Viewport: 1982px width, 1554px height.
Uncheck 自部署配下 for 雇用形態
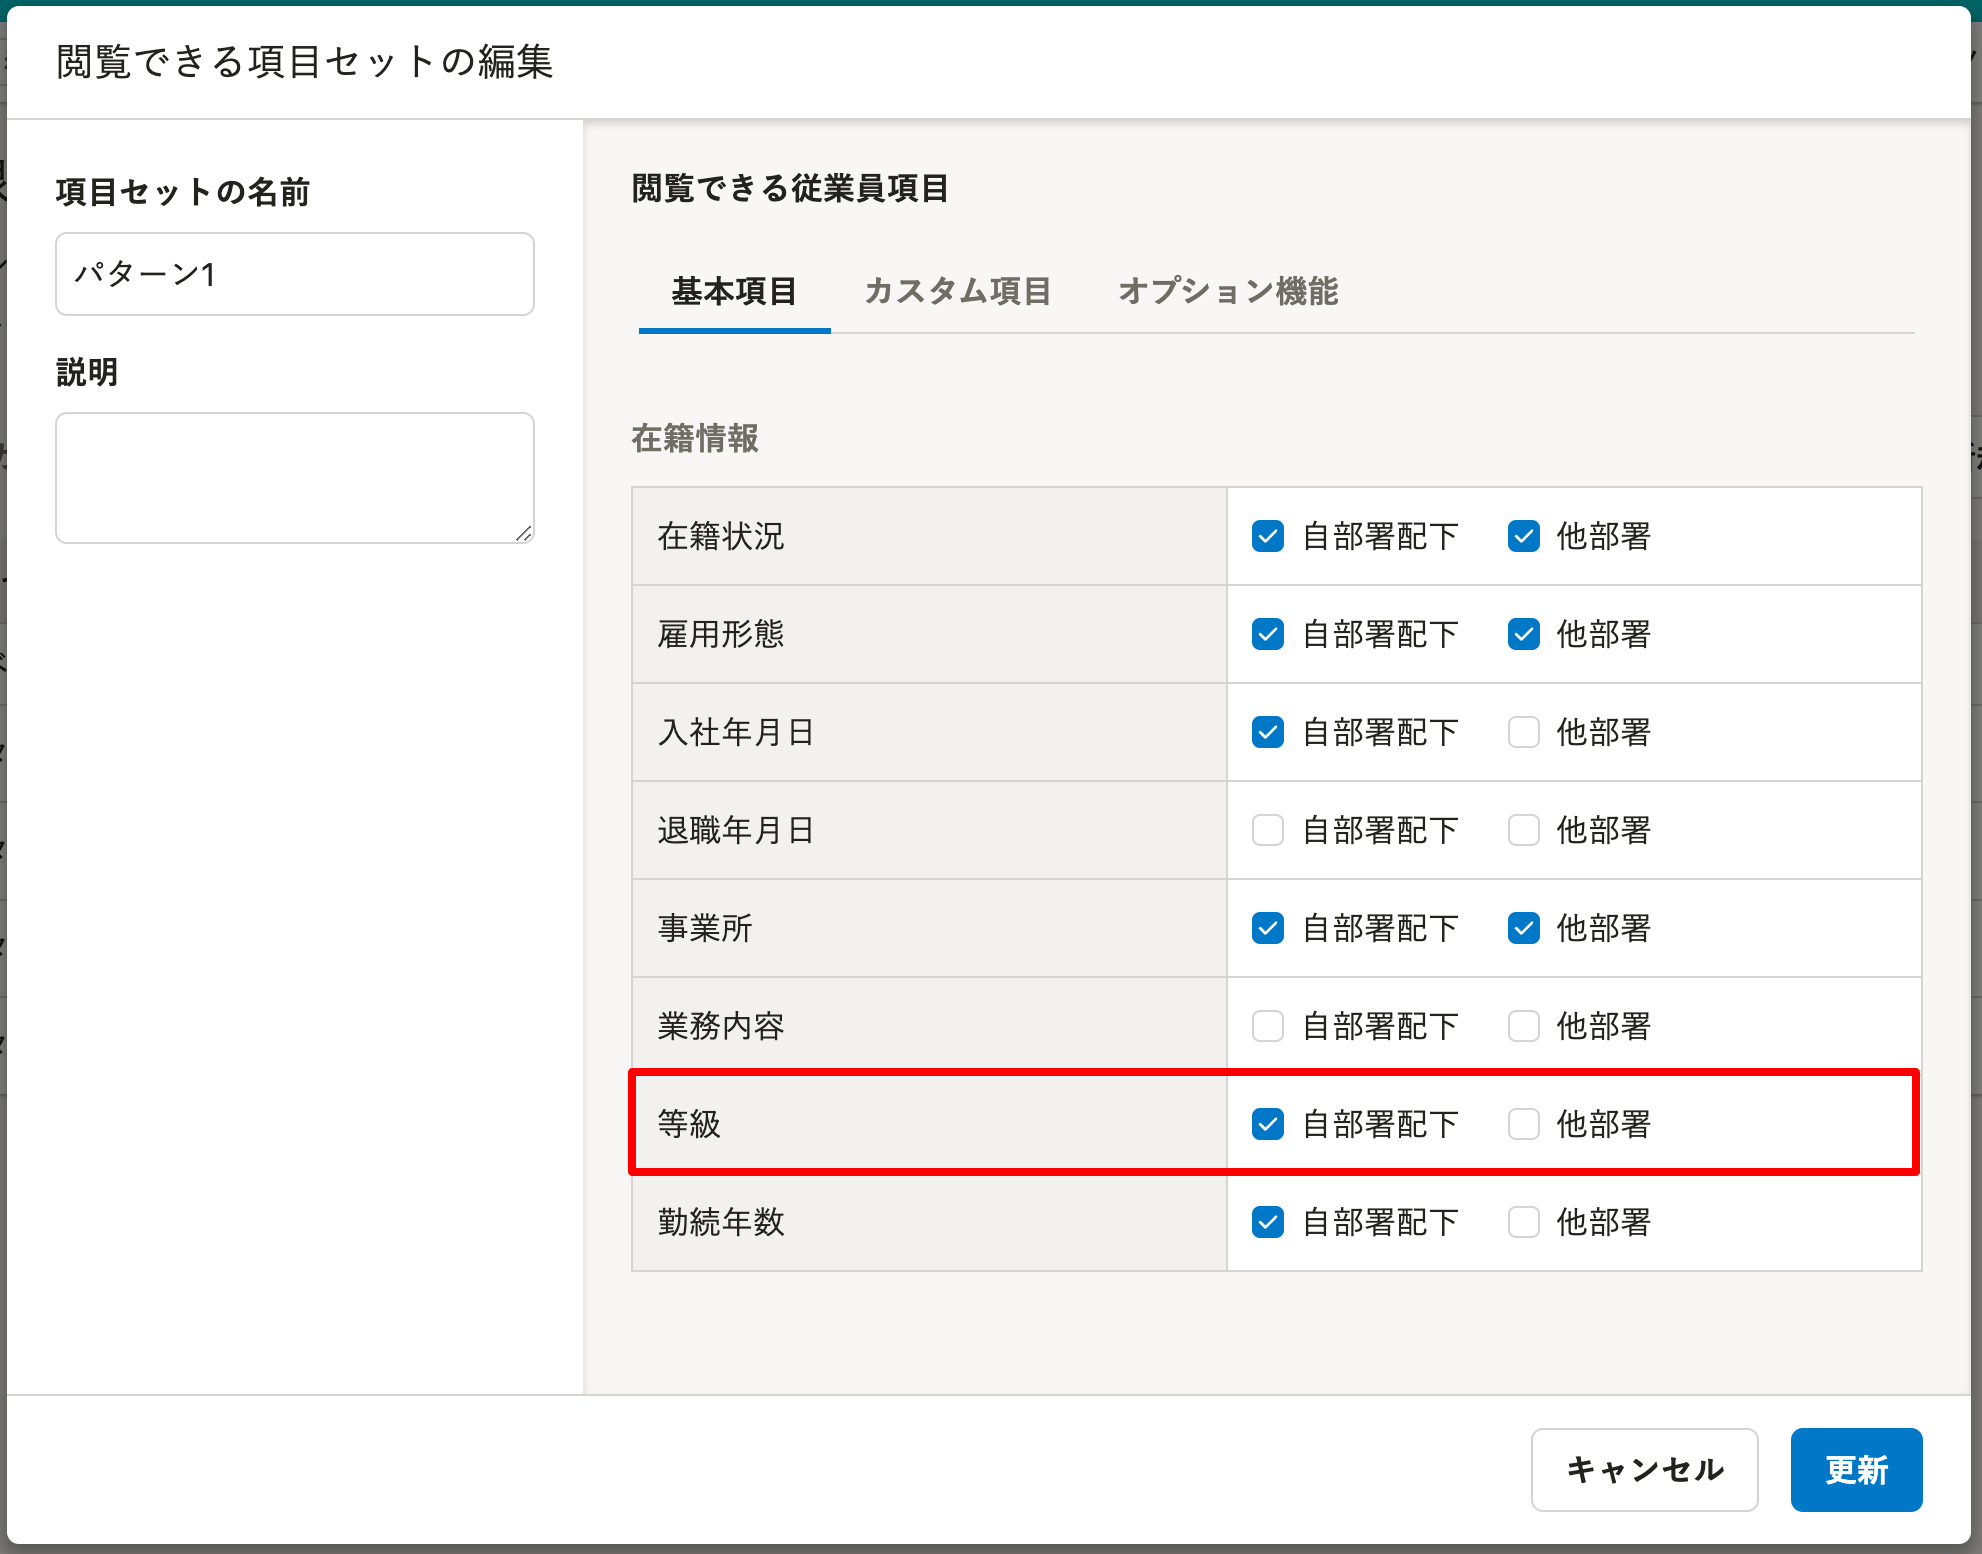(1267, 634)
